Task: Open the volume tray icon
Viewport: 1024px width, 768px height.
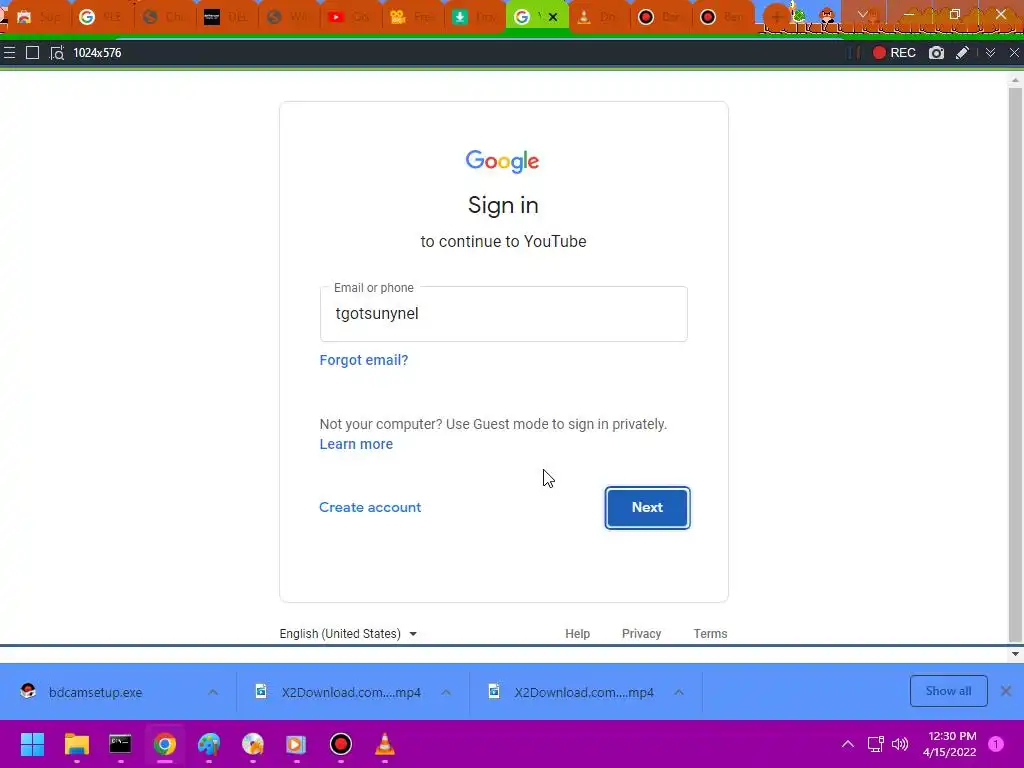Action: [x=900, y=744]
